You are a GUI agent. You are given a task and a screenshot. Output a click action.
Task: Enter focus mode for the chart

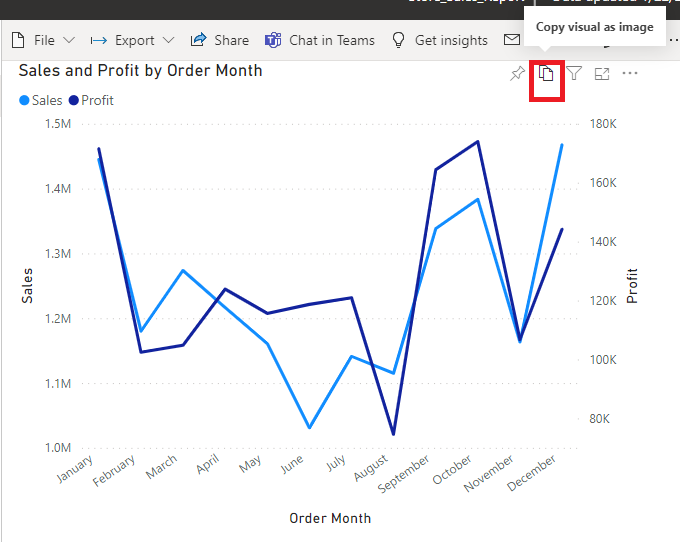pyautogui.click(x=602, y=74)
